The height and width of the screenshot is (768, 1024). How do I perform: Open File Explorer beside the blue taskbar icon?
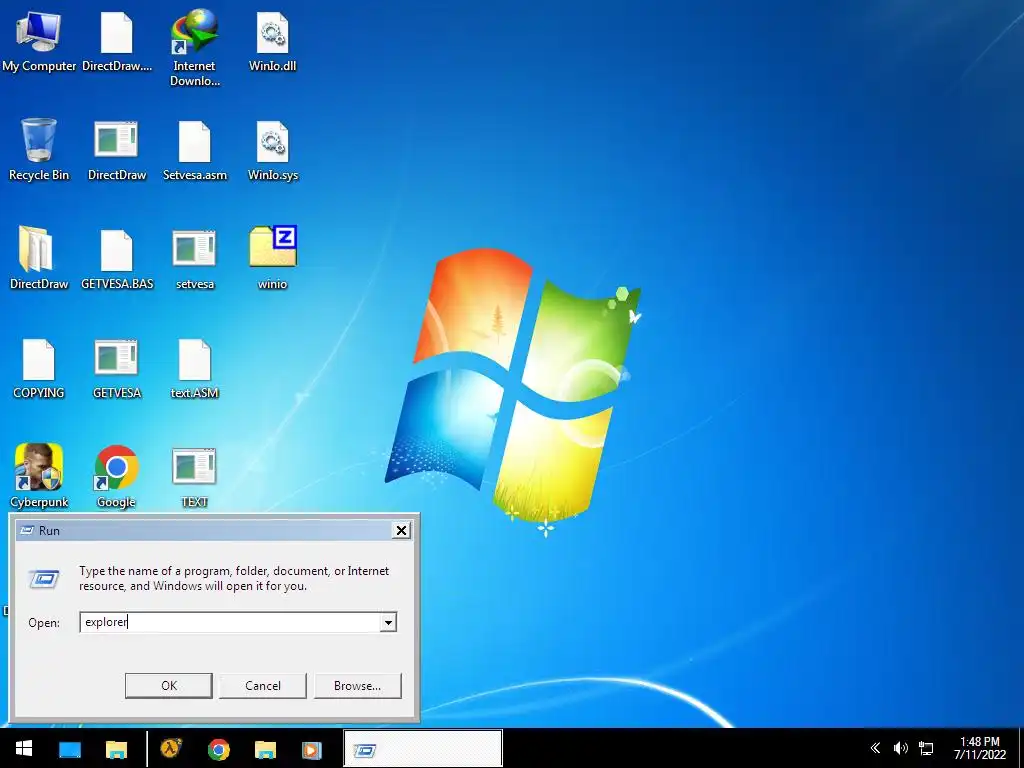(x=116, y=749)
